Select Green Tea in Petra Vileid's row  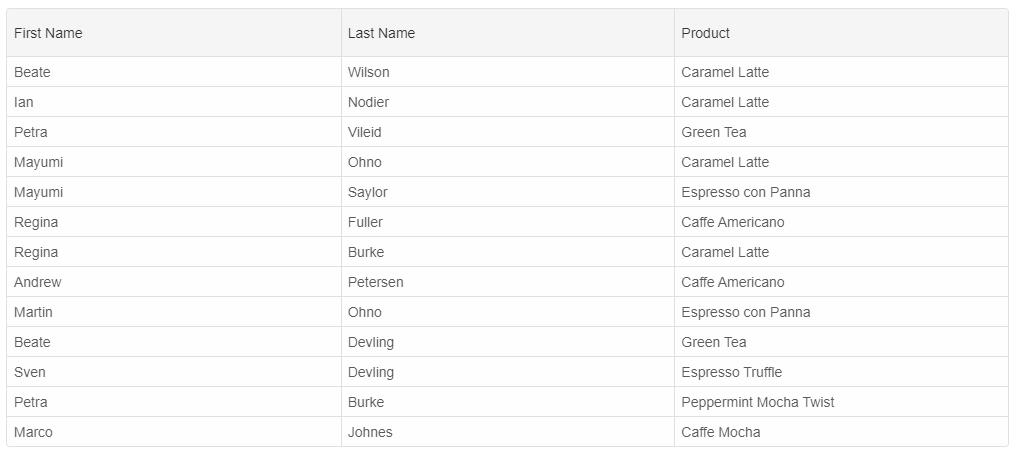click(714, 132)
